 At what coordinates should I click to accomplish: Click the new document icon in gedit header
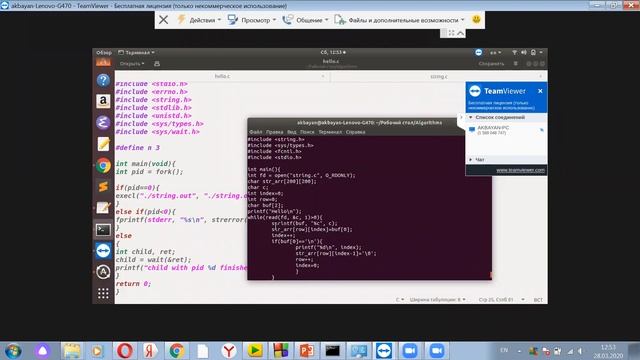pos(157,64)
